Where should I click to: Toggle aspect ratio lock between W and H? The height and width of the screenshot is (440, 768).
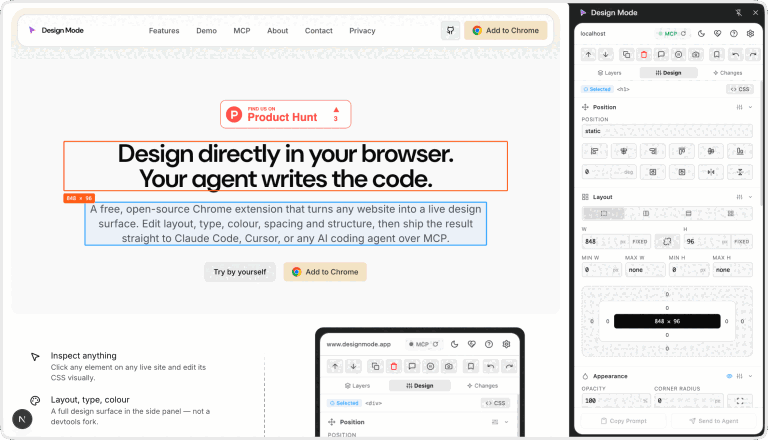[667, 242]
